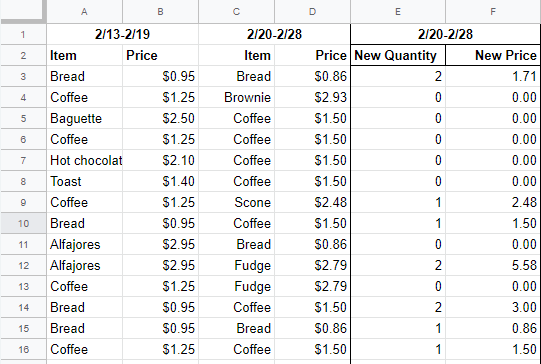This screenshot has width=541, height=364.
Task: Click the Toast cell in row 8
Action: [x=85, y=181]
